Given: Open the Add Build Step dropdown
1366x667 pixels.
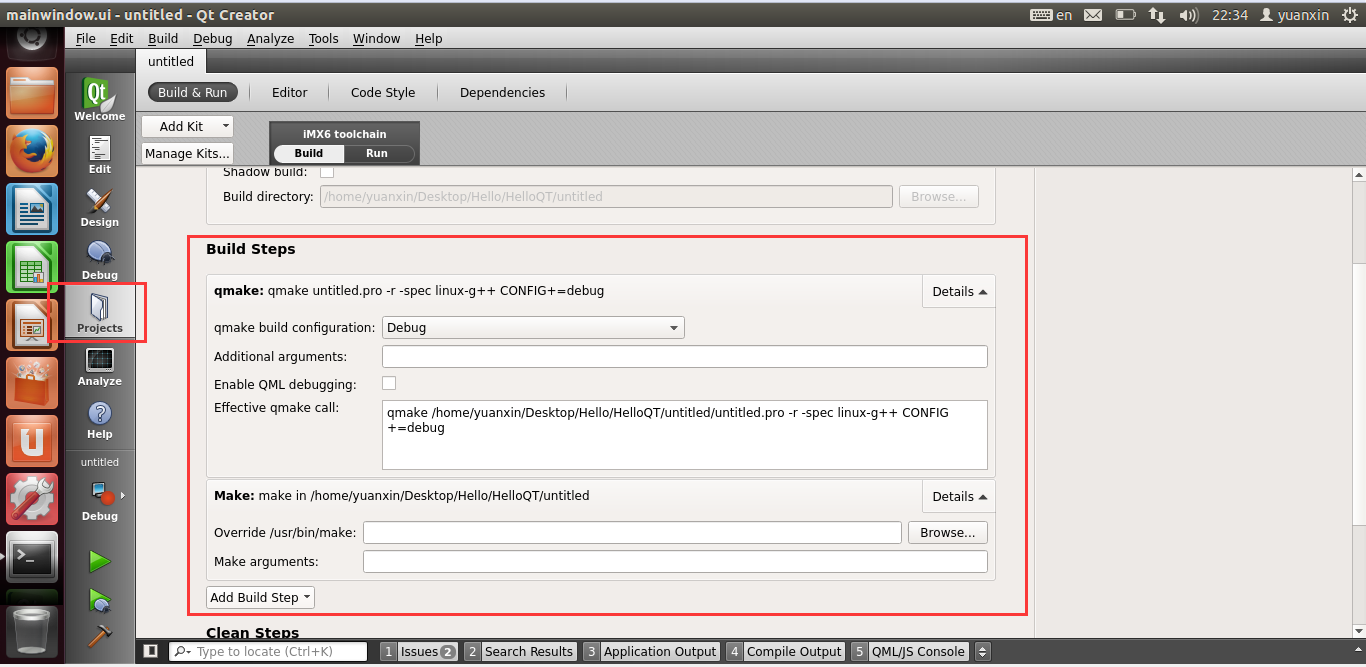Looking at the screenshot, I should pyautogui.click(x=260, y=597).
